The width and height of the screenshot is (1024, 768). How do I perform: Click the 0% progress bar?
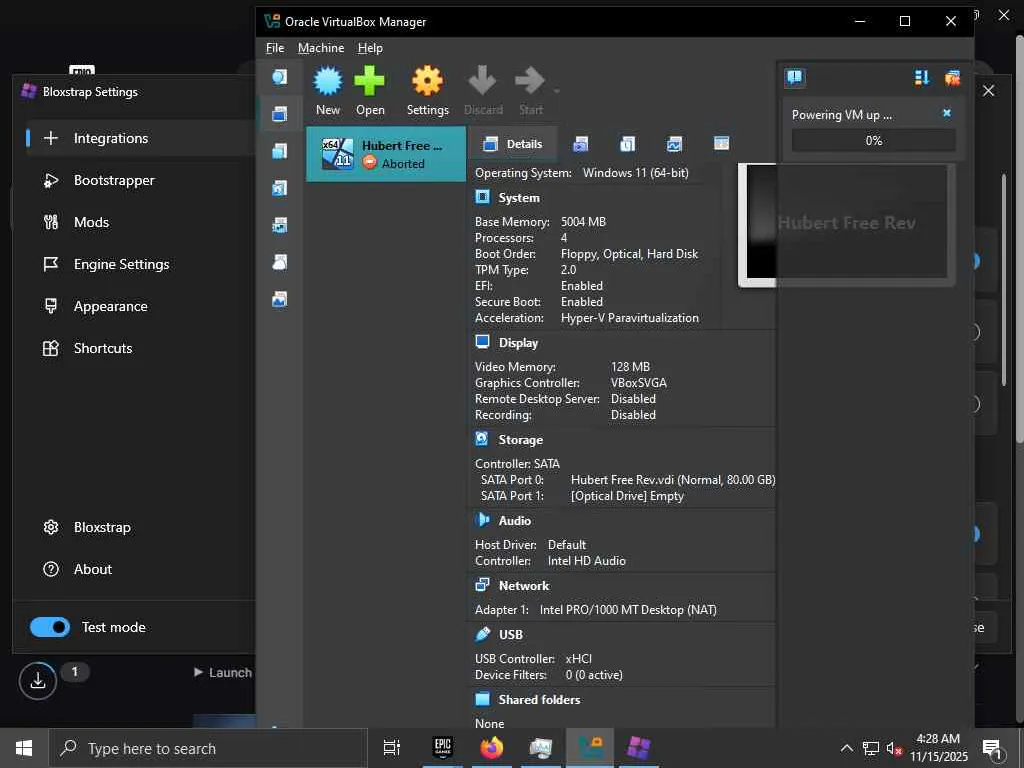[x=873, y=140]
